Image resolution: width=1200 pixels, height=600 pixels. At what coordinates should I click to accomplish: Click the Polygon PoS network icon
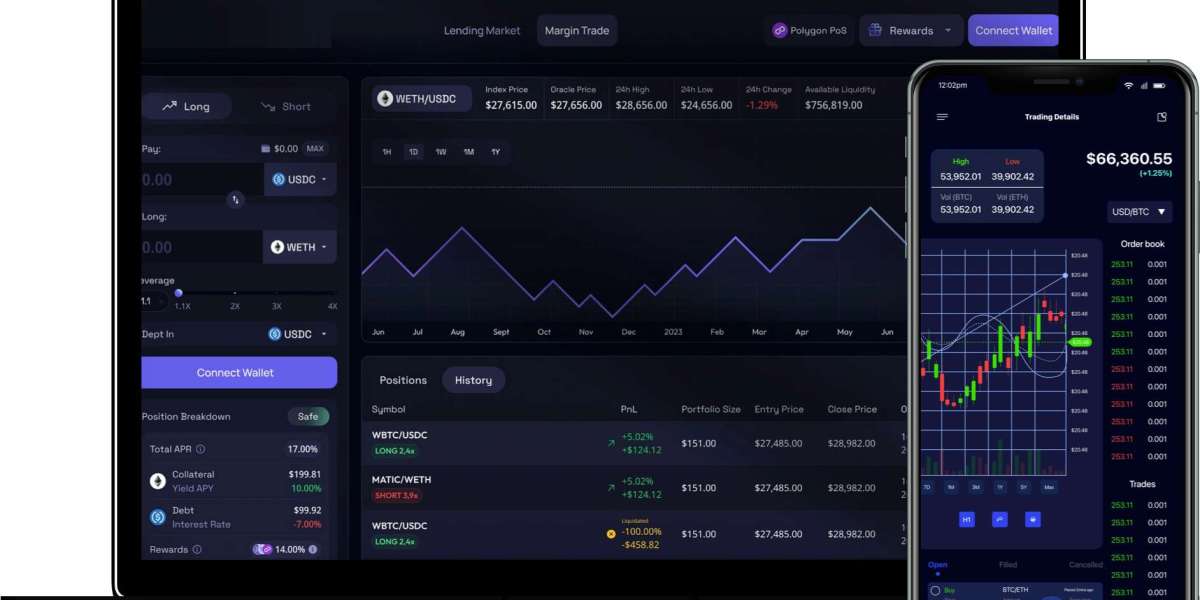pos(780,31)
